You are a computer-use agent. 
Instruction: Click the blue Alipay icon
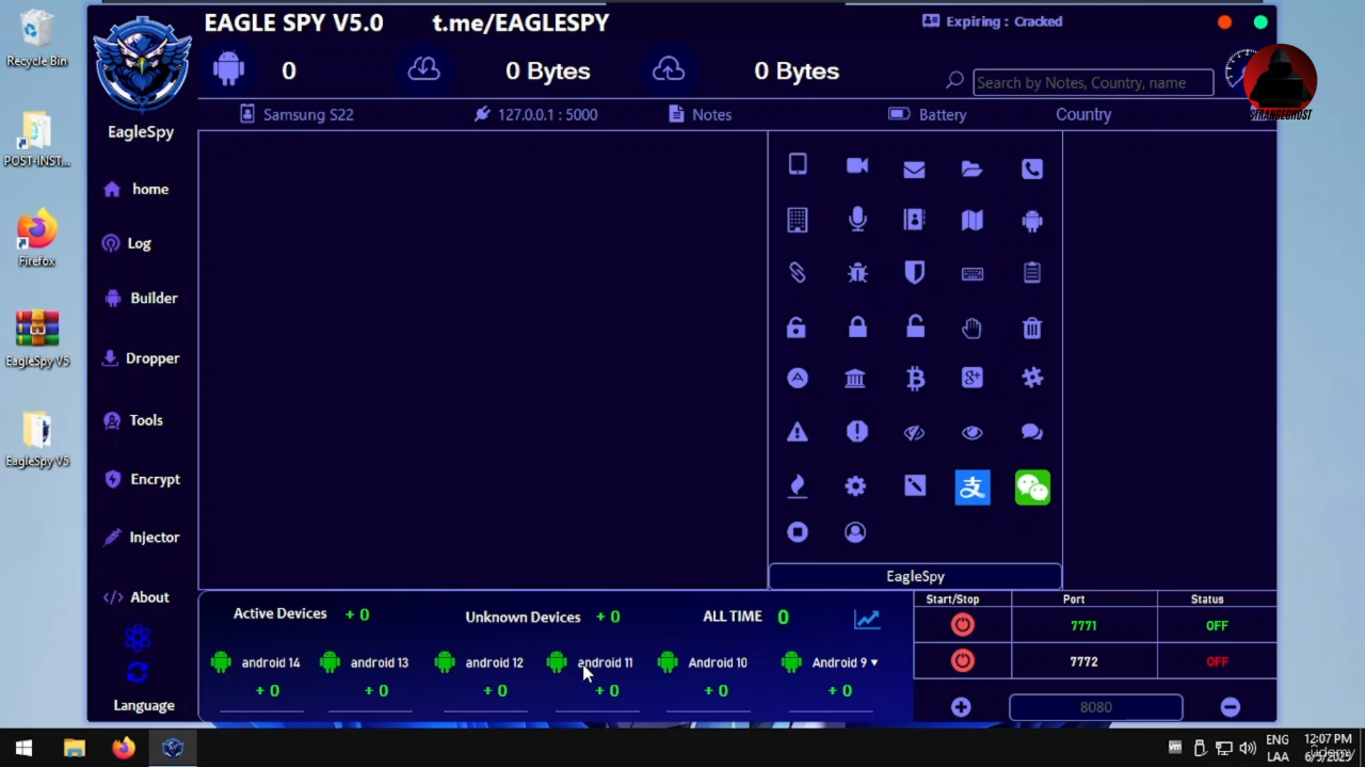point(972,487)
